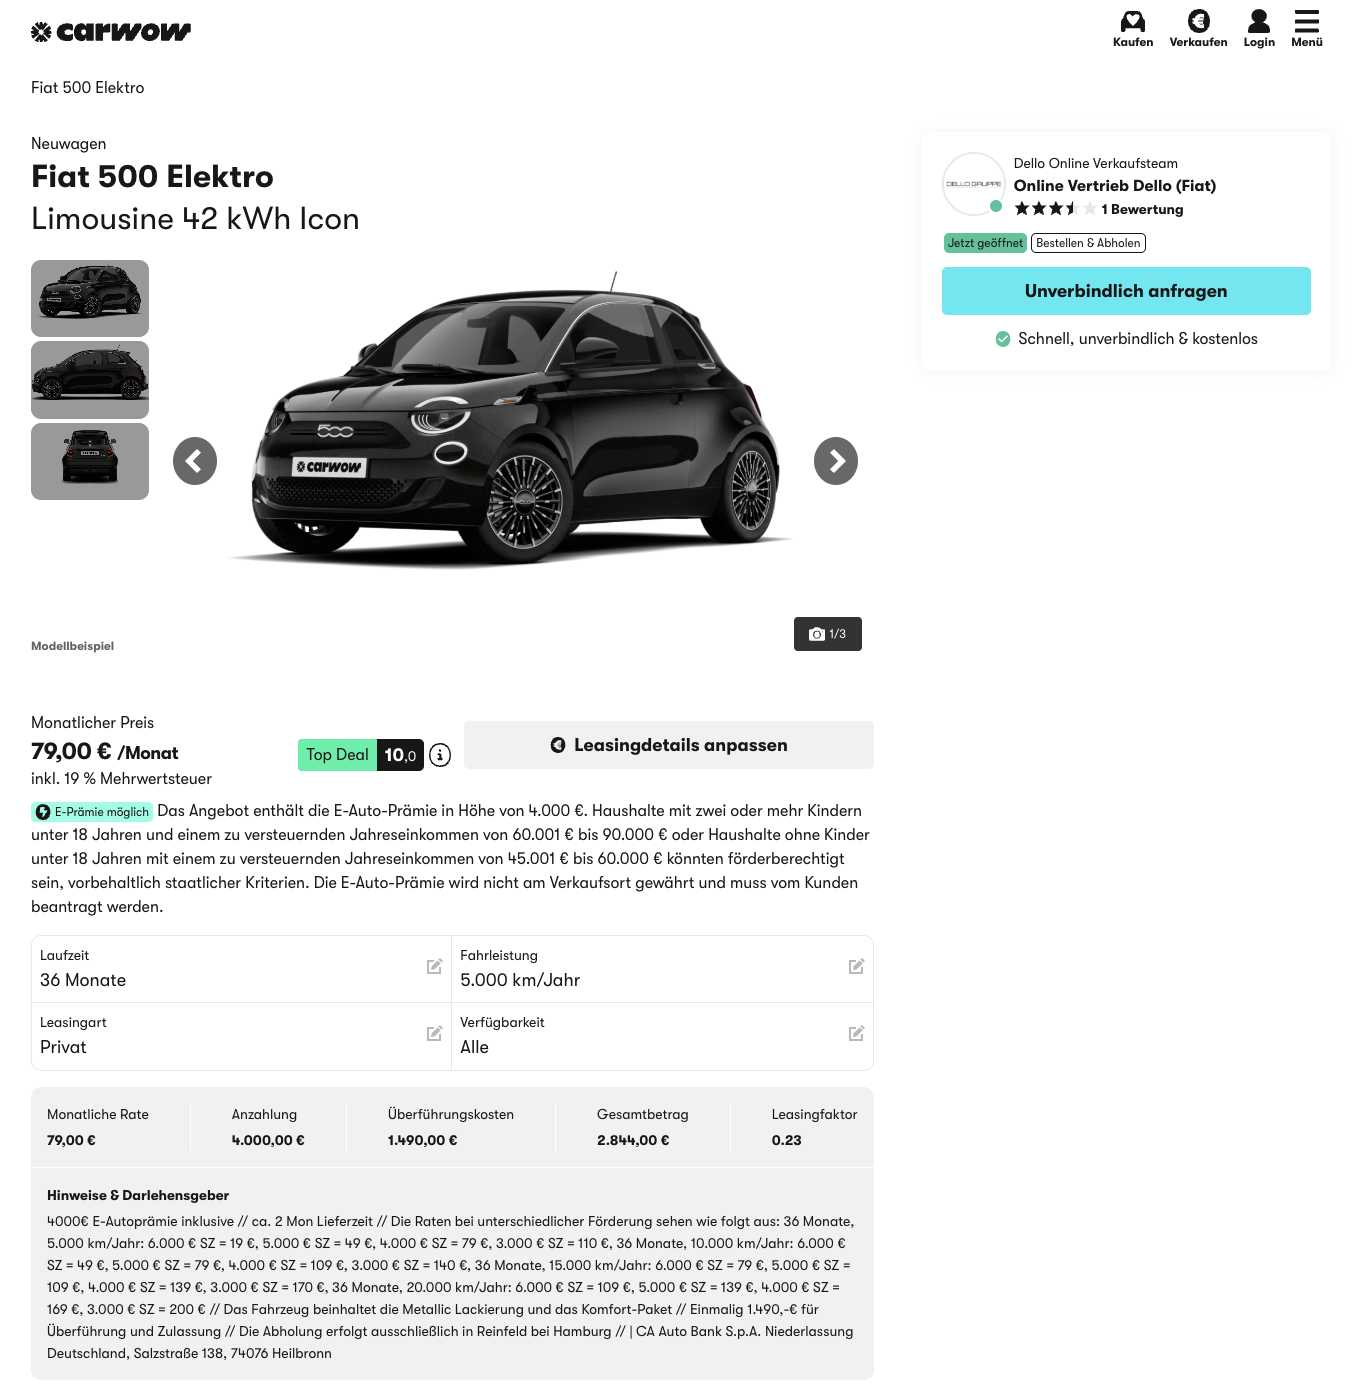Open photo counter 1/3 gallery badge
Viewport: 1362px width, 1388px height.
point(828,634)
